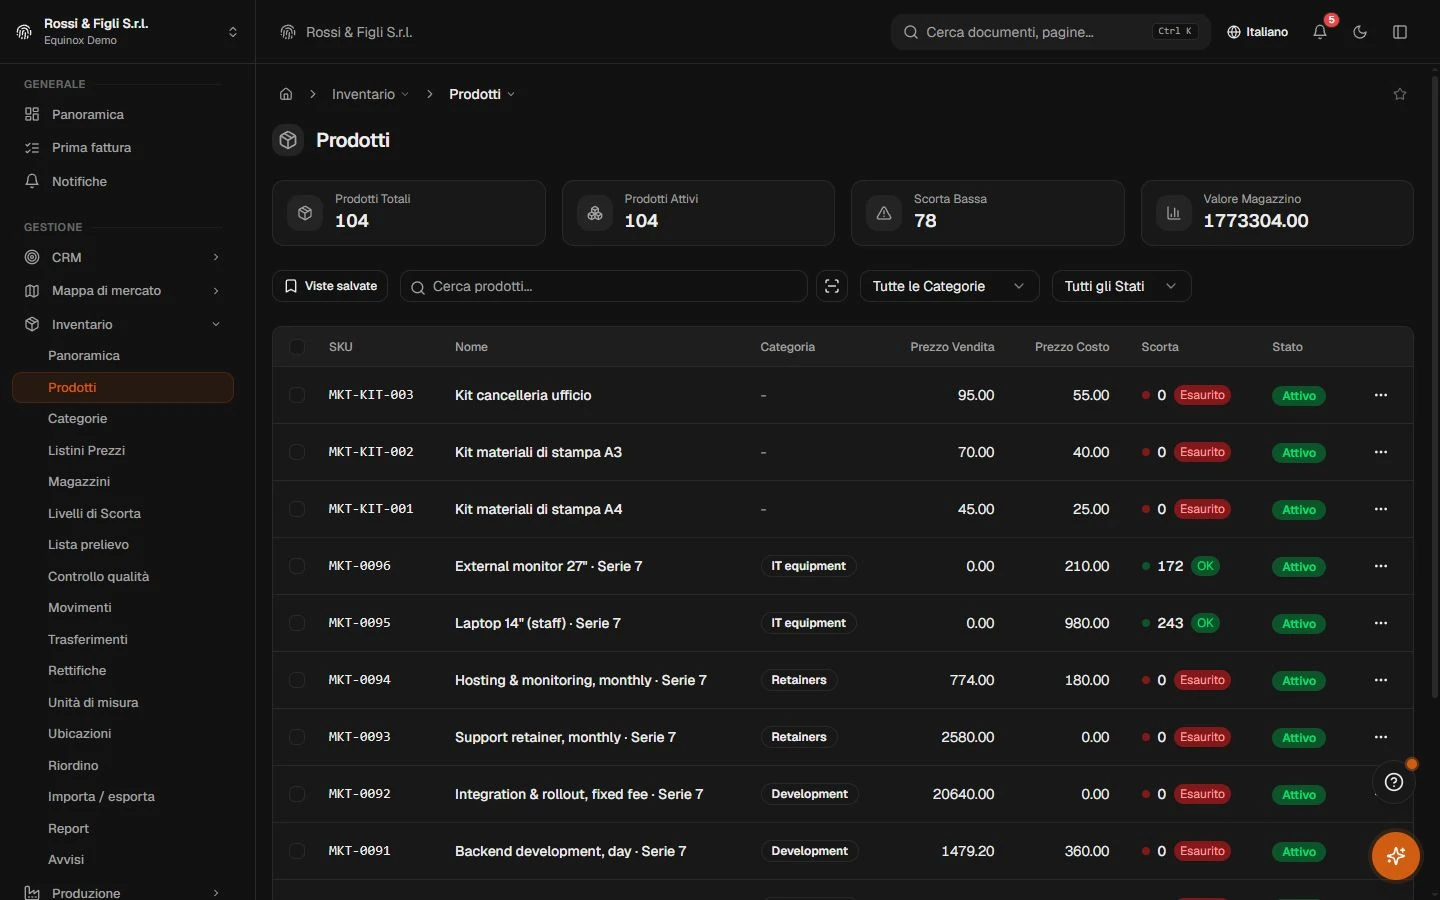
Task: Click the Valore Magazzino chart icon
Action: click(1174, 213)
